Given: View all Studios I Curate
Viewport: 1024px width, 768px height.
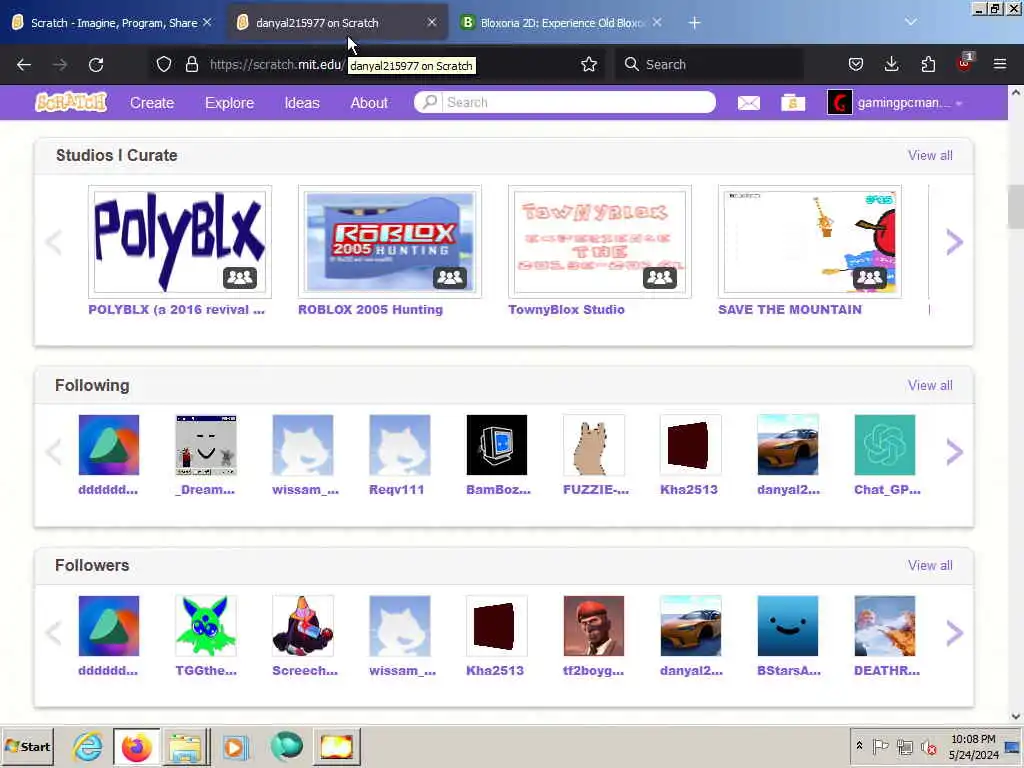Looking at the screenshot, I should point(930,155).
